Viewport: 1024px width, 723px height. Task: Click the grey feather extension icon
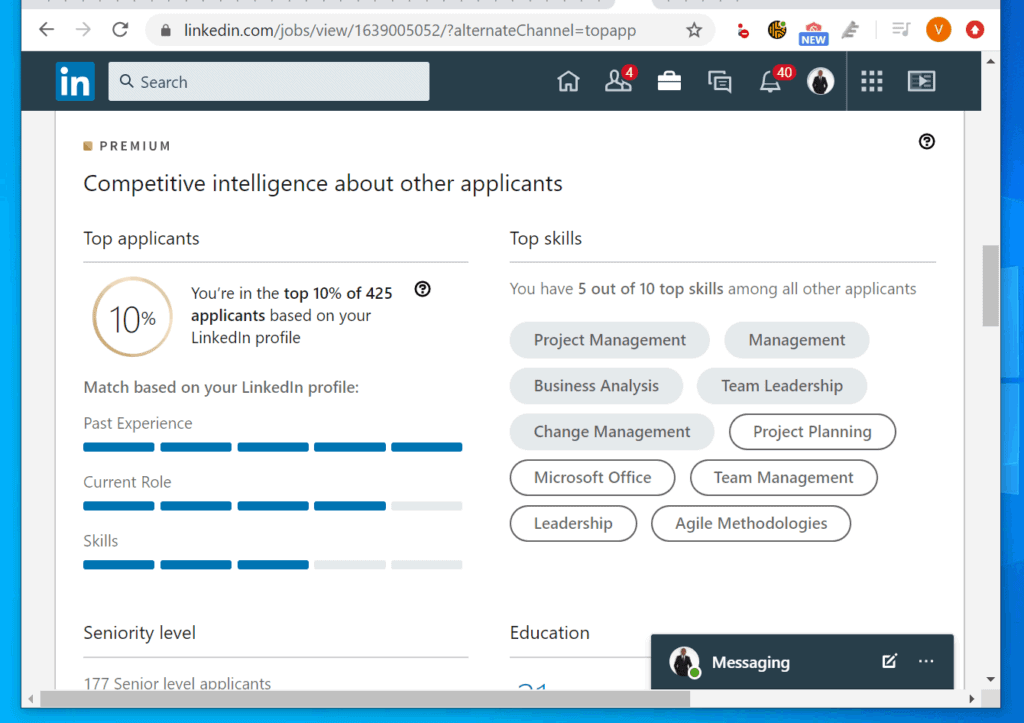point(850,29)
